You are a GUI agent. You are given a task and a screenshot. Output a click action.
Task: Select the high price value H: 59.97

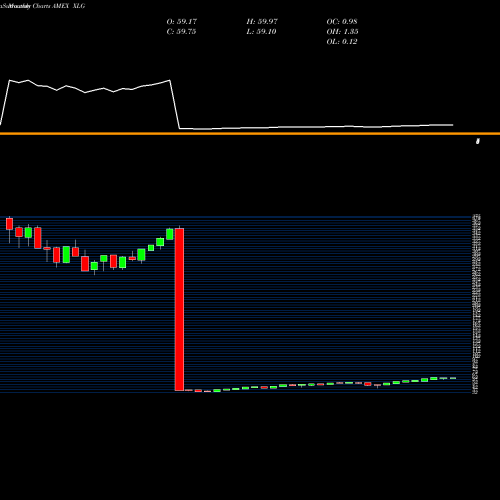(x=262, y=22)
